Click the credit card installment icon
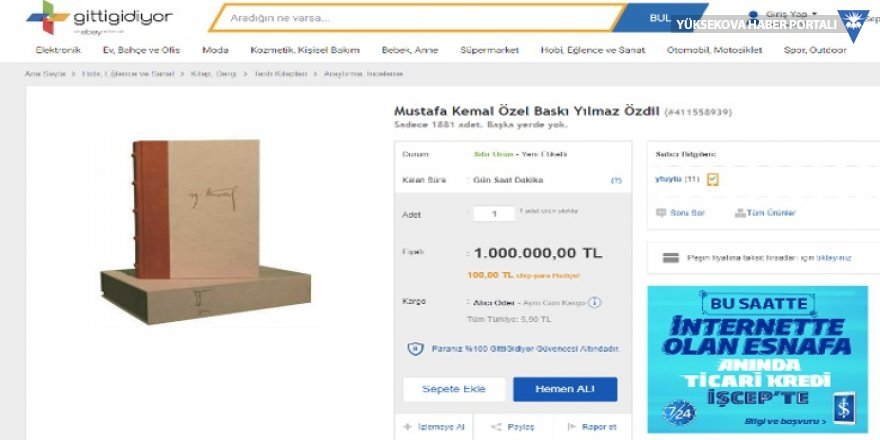 [671, 258]
